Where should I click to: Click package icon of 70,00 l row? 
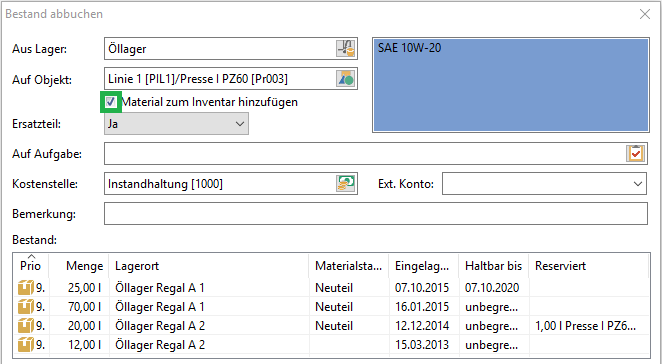[25, 307]
